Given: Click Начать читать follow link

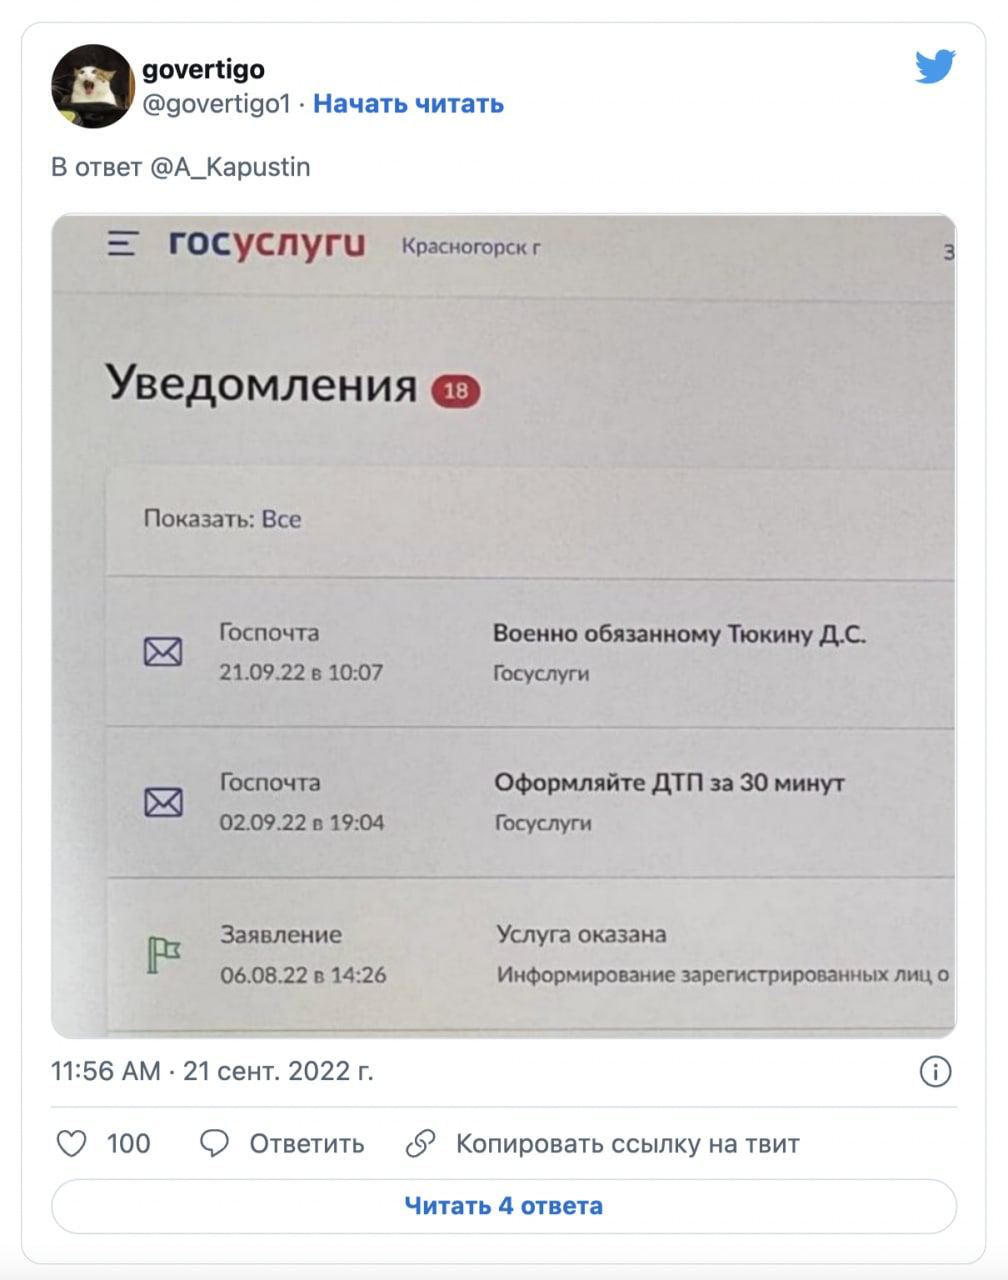Looking at the screenshot, I should point(408,104).
